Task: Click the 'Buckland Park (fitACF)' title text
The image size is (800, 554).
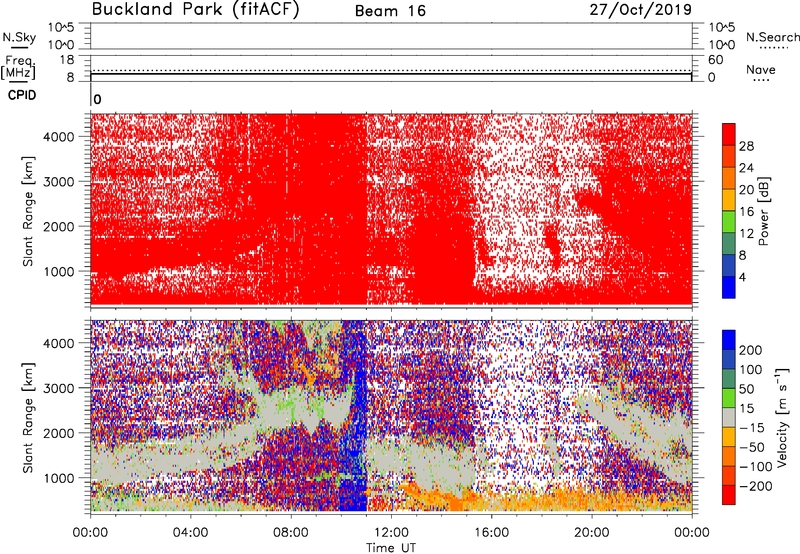Action: coord(196,9)
